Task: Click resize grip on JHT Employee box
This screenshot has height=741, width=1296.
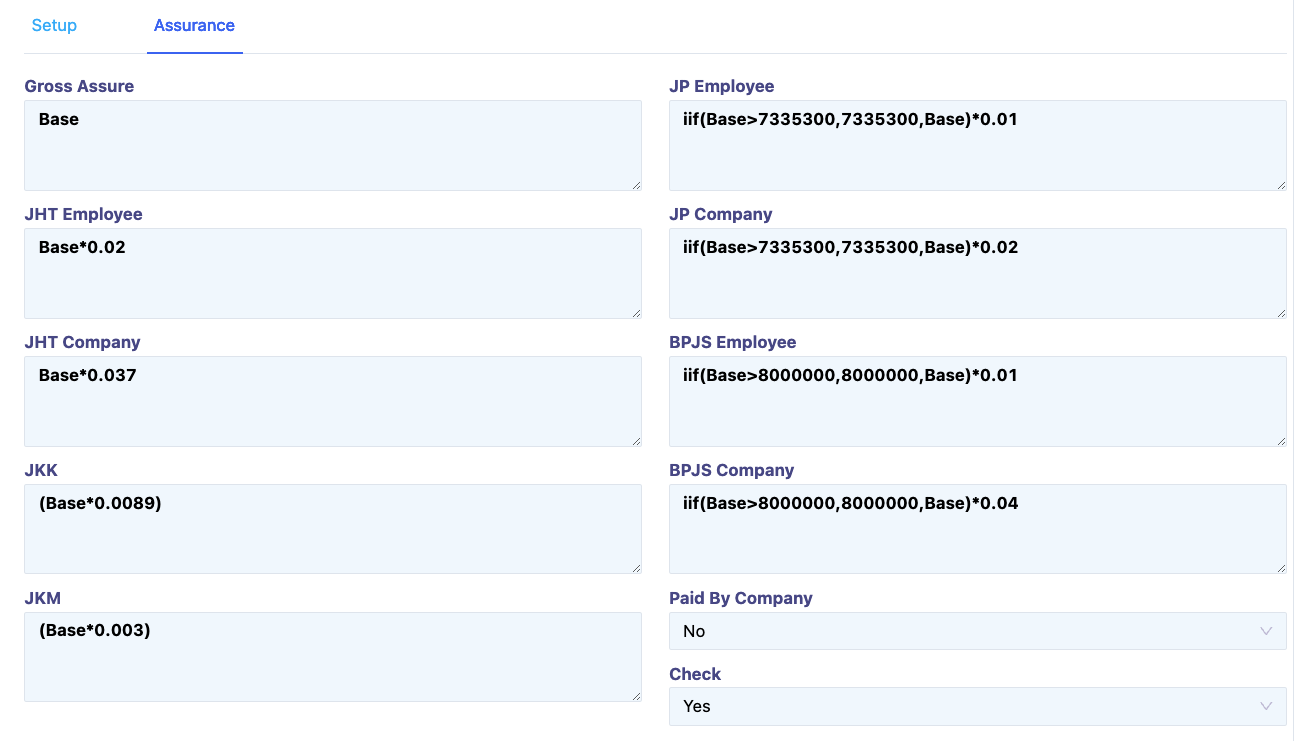Action: point(635,312)
